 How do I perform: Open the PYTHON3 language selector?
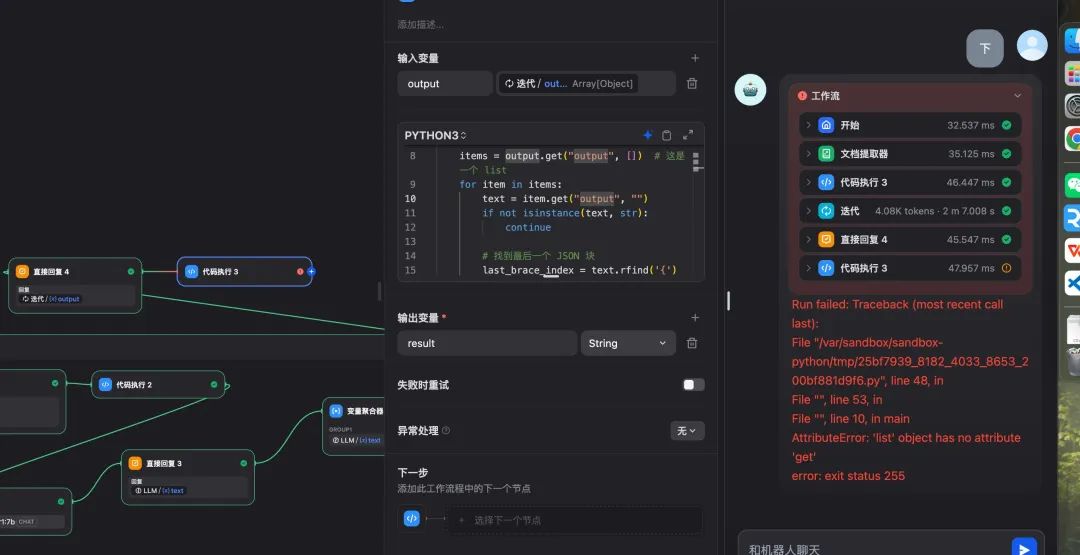(435, 136)
